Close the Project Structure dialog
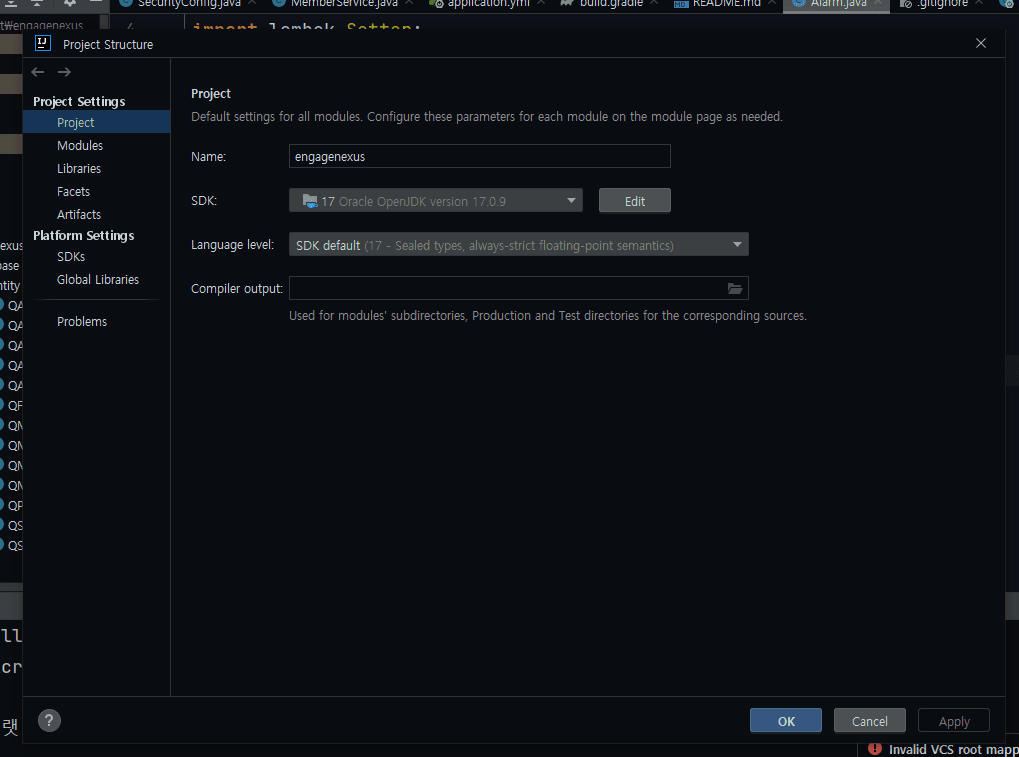Viewport: 1019px width, 757px height. [x=981, y=43]
